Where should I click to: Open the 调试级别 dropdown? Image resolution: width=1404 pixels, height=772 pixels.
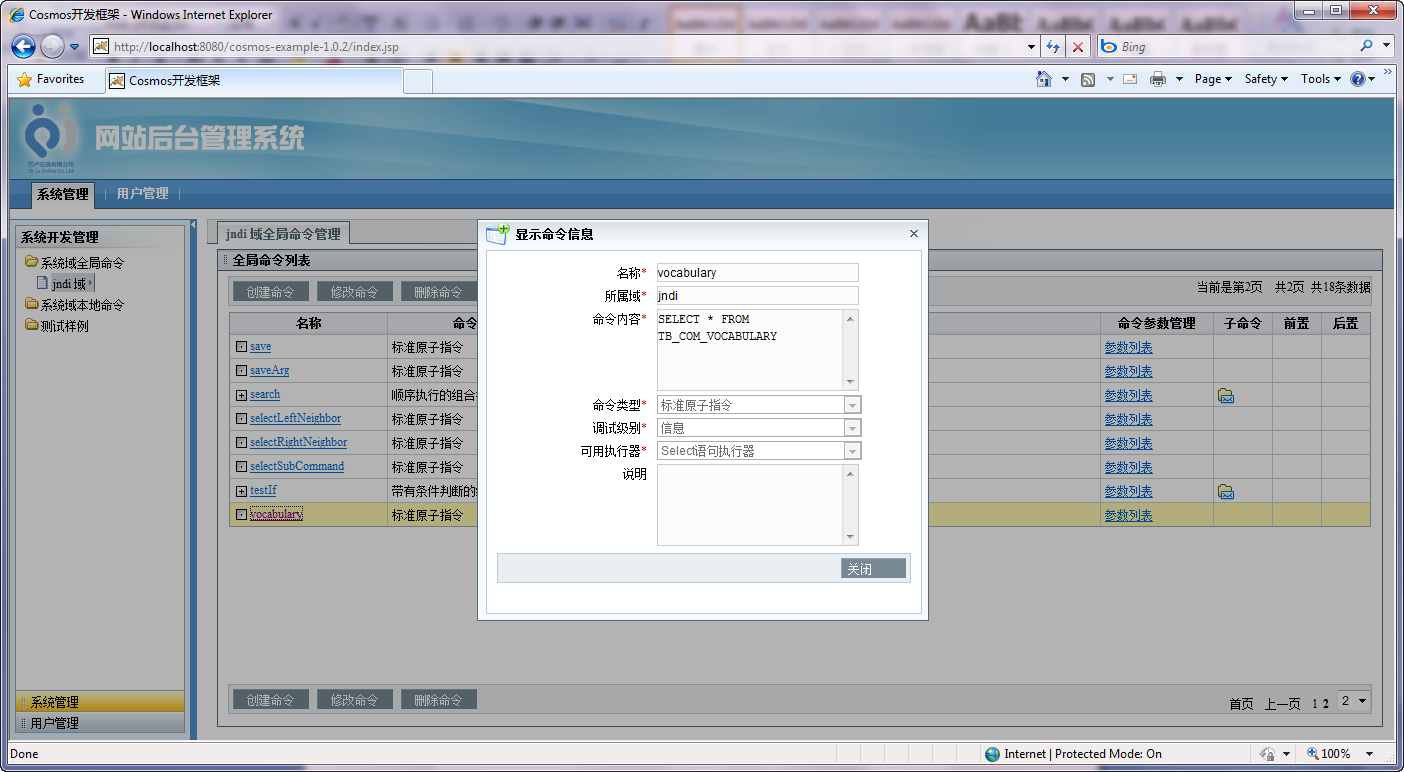point(852,428)
